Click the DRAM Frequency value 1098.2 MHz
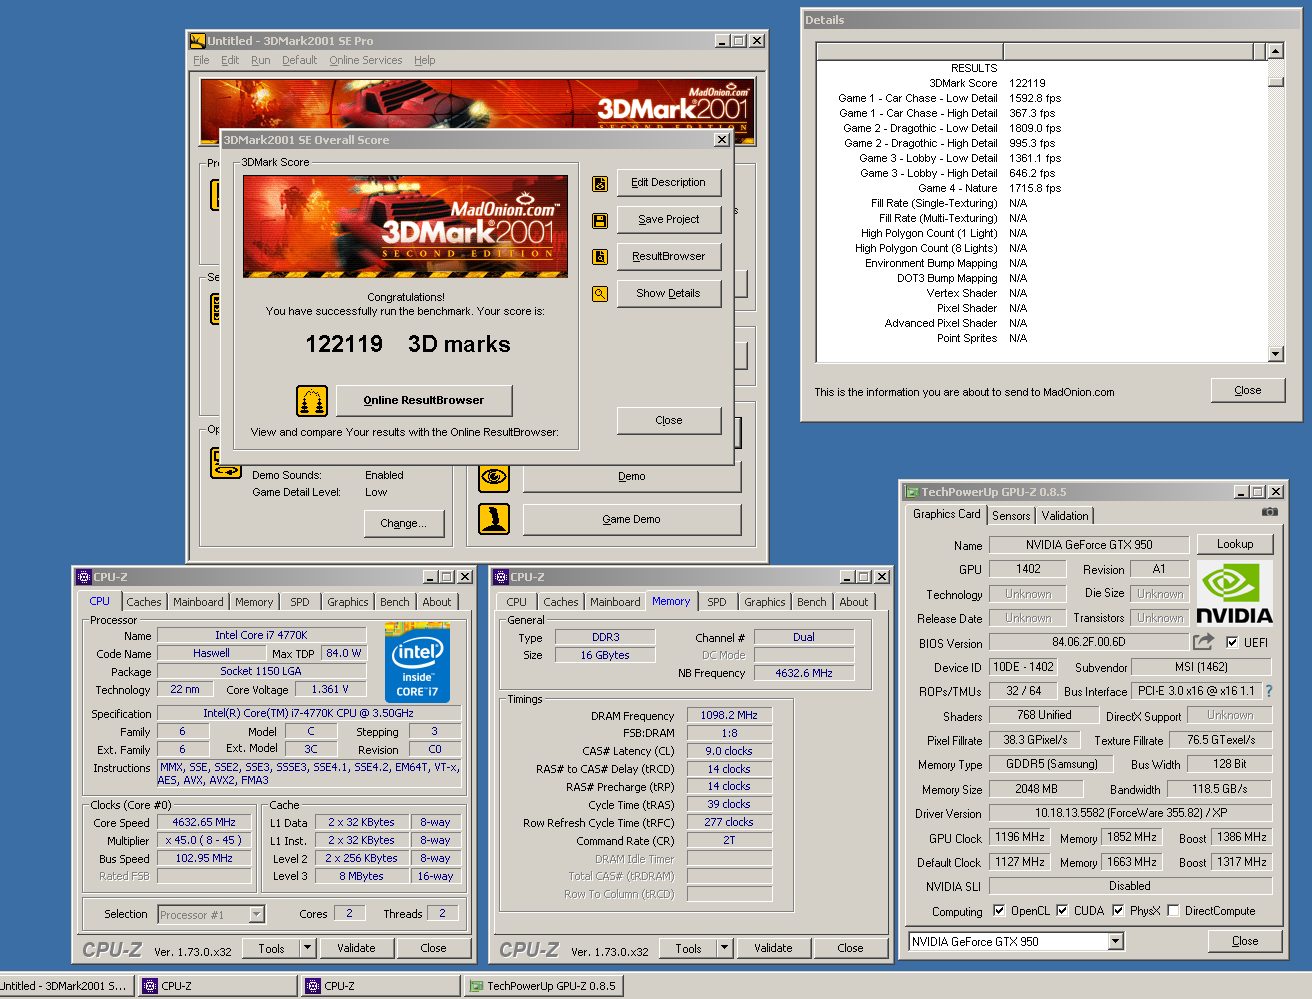 tap(729, 716)
